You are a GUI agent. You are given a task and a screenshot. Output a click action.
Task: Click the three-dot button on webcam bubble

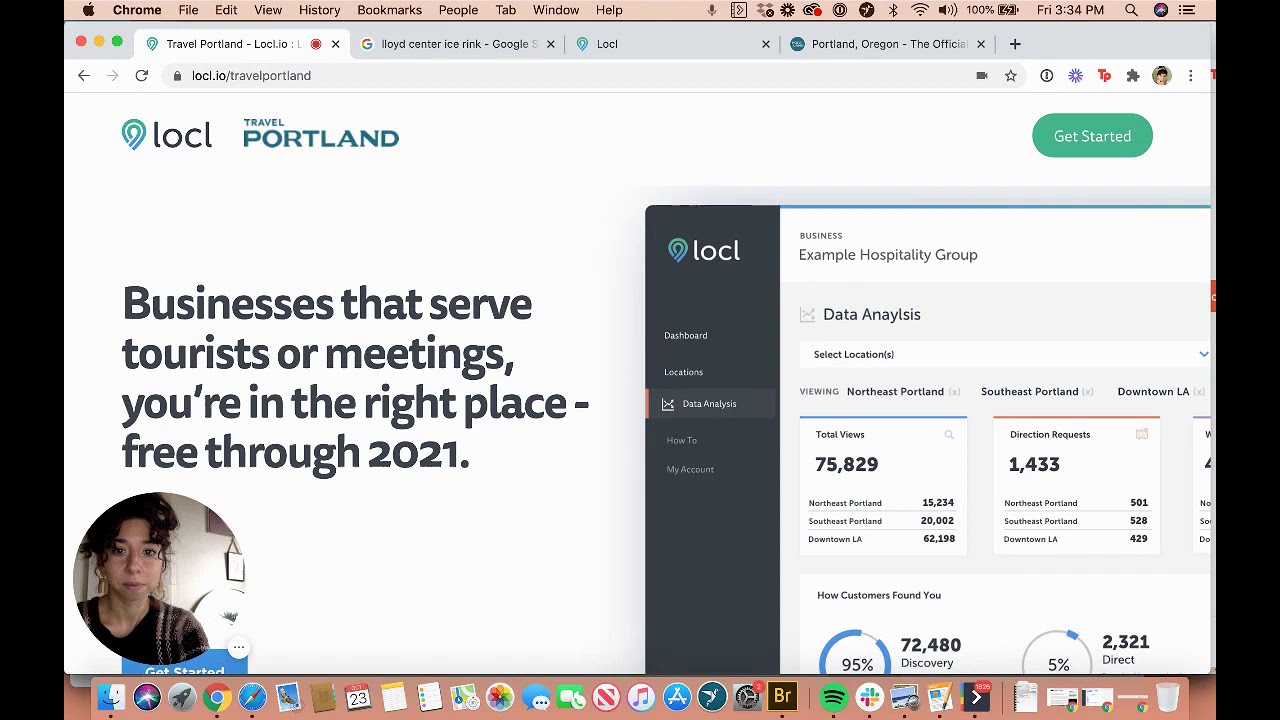click(x=238, y=648)
